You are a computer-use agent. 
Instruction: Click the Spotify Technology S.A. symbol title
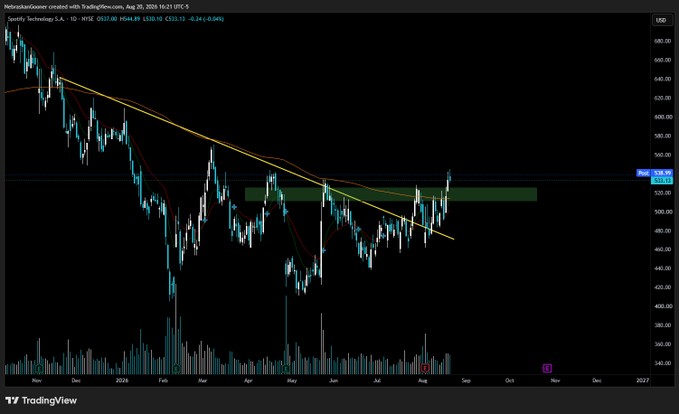coord(36,19)
